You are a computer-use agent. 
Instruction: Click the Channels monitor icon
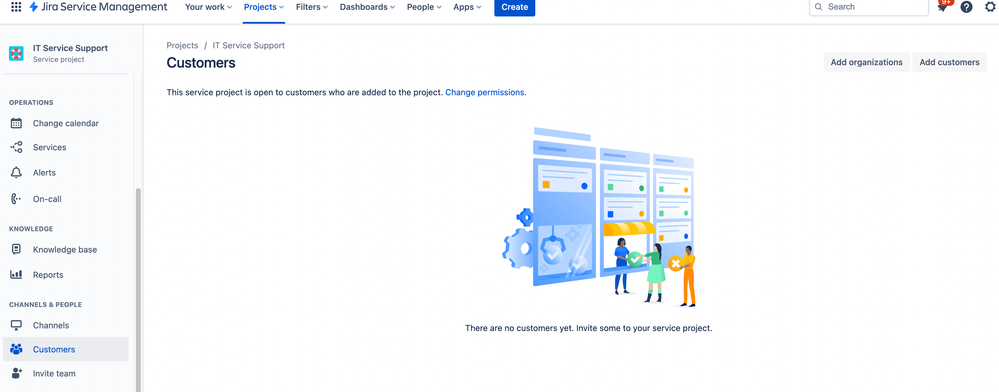tap(17, 325)
